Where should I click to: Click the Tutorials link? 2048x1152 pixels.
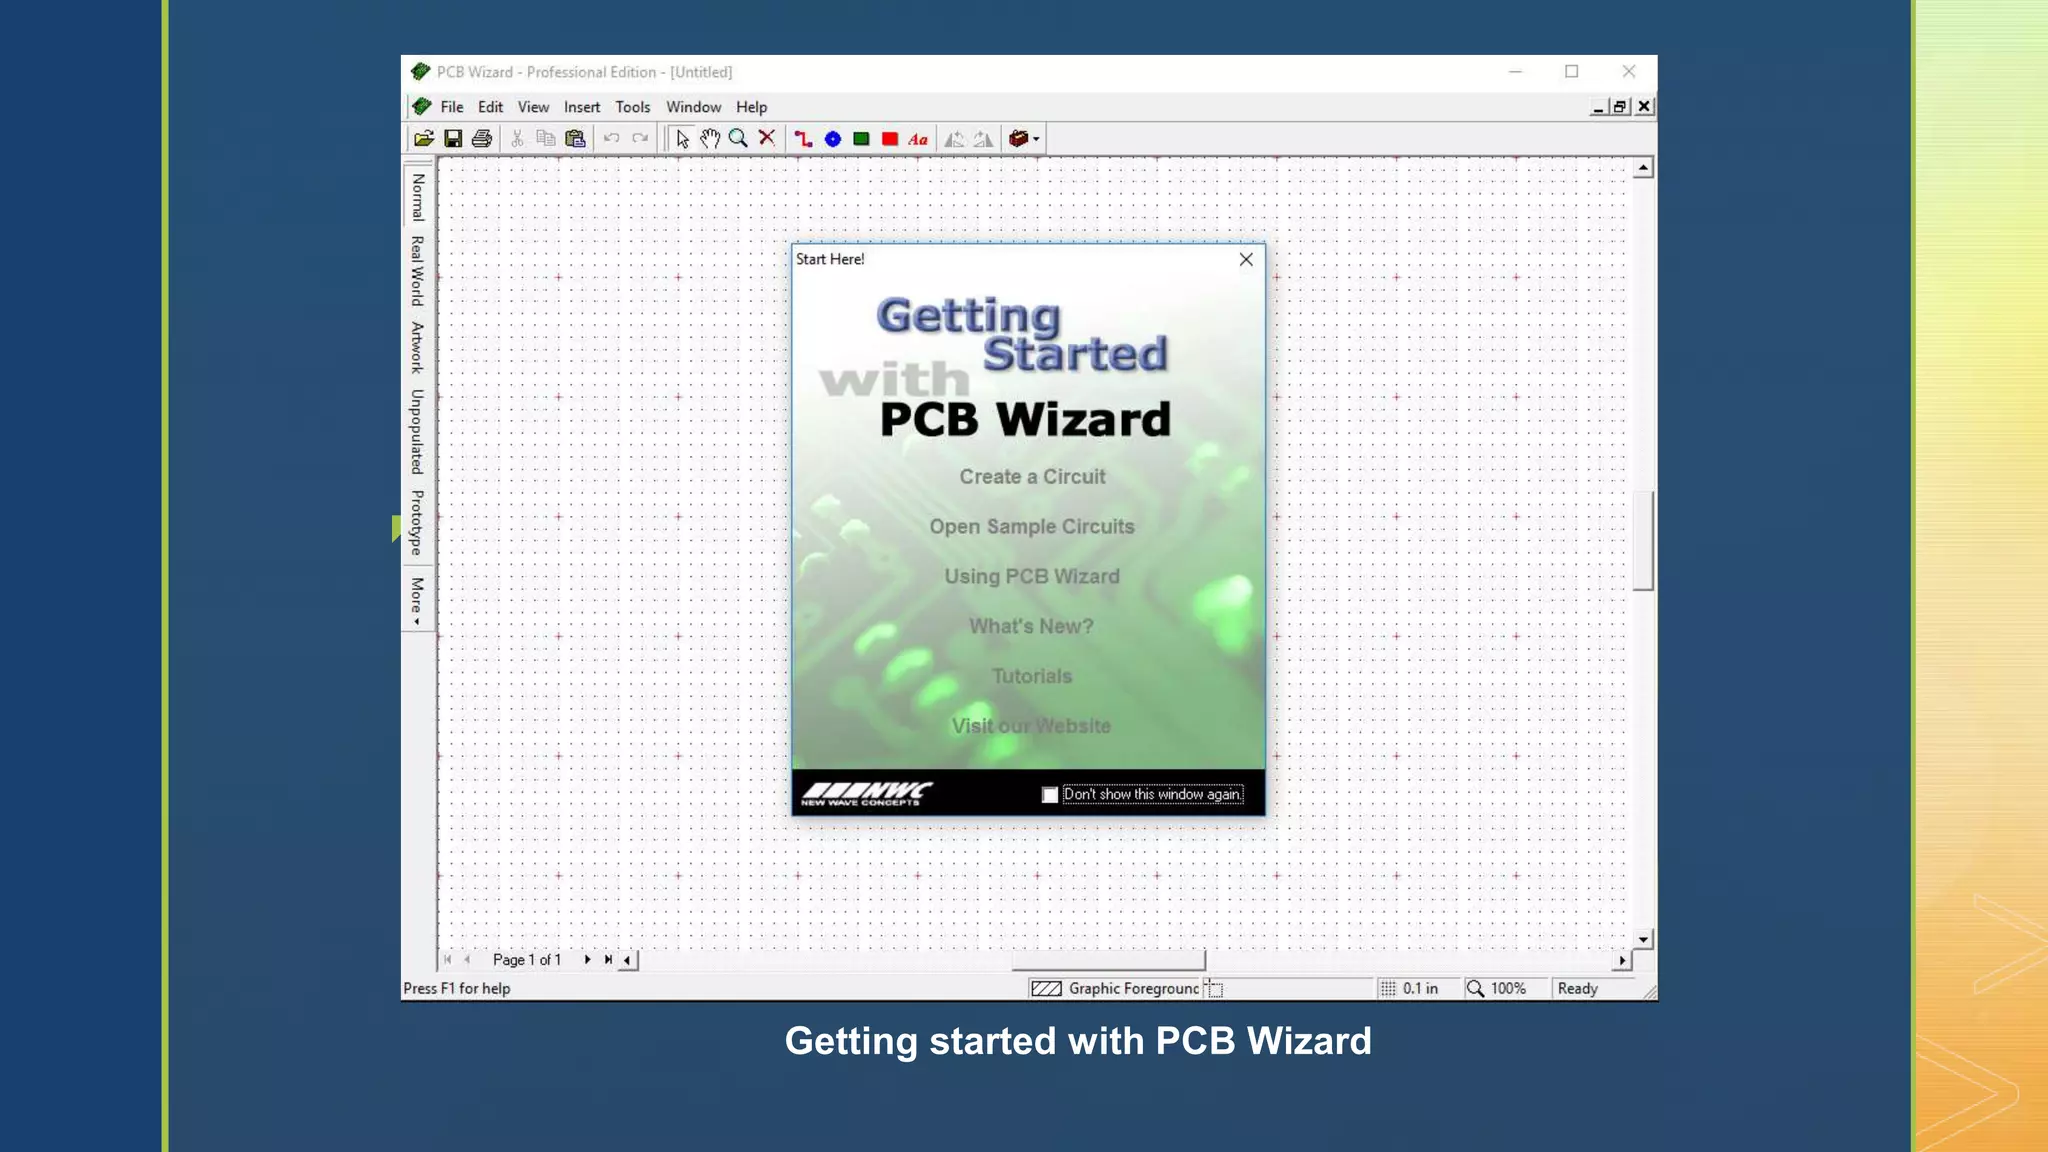pyautogui.click(x=1032, y=677)
